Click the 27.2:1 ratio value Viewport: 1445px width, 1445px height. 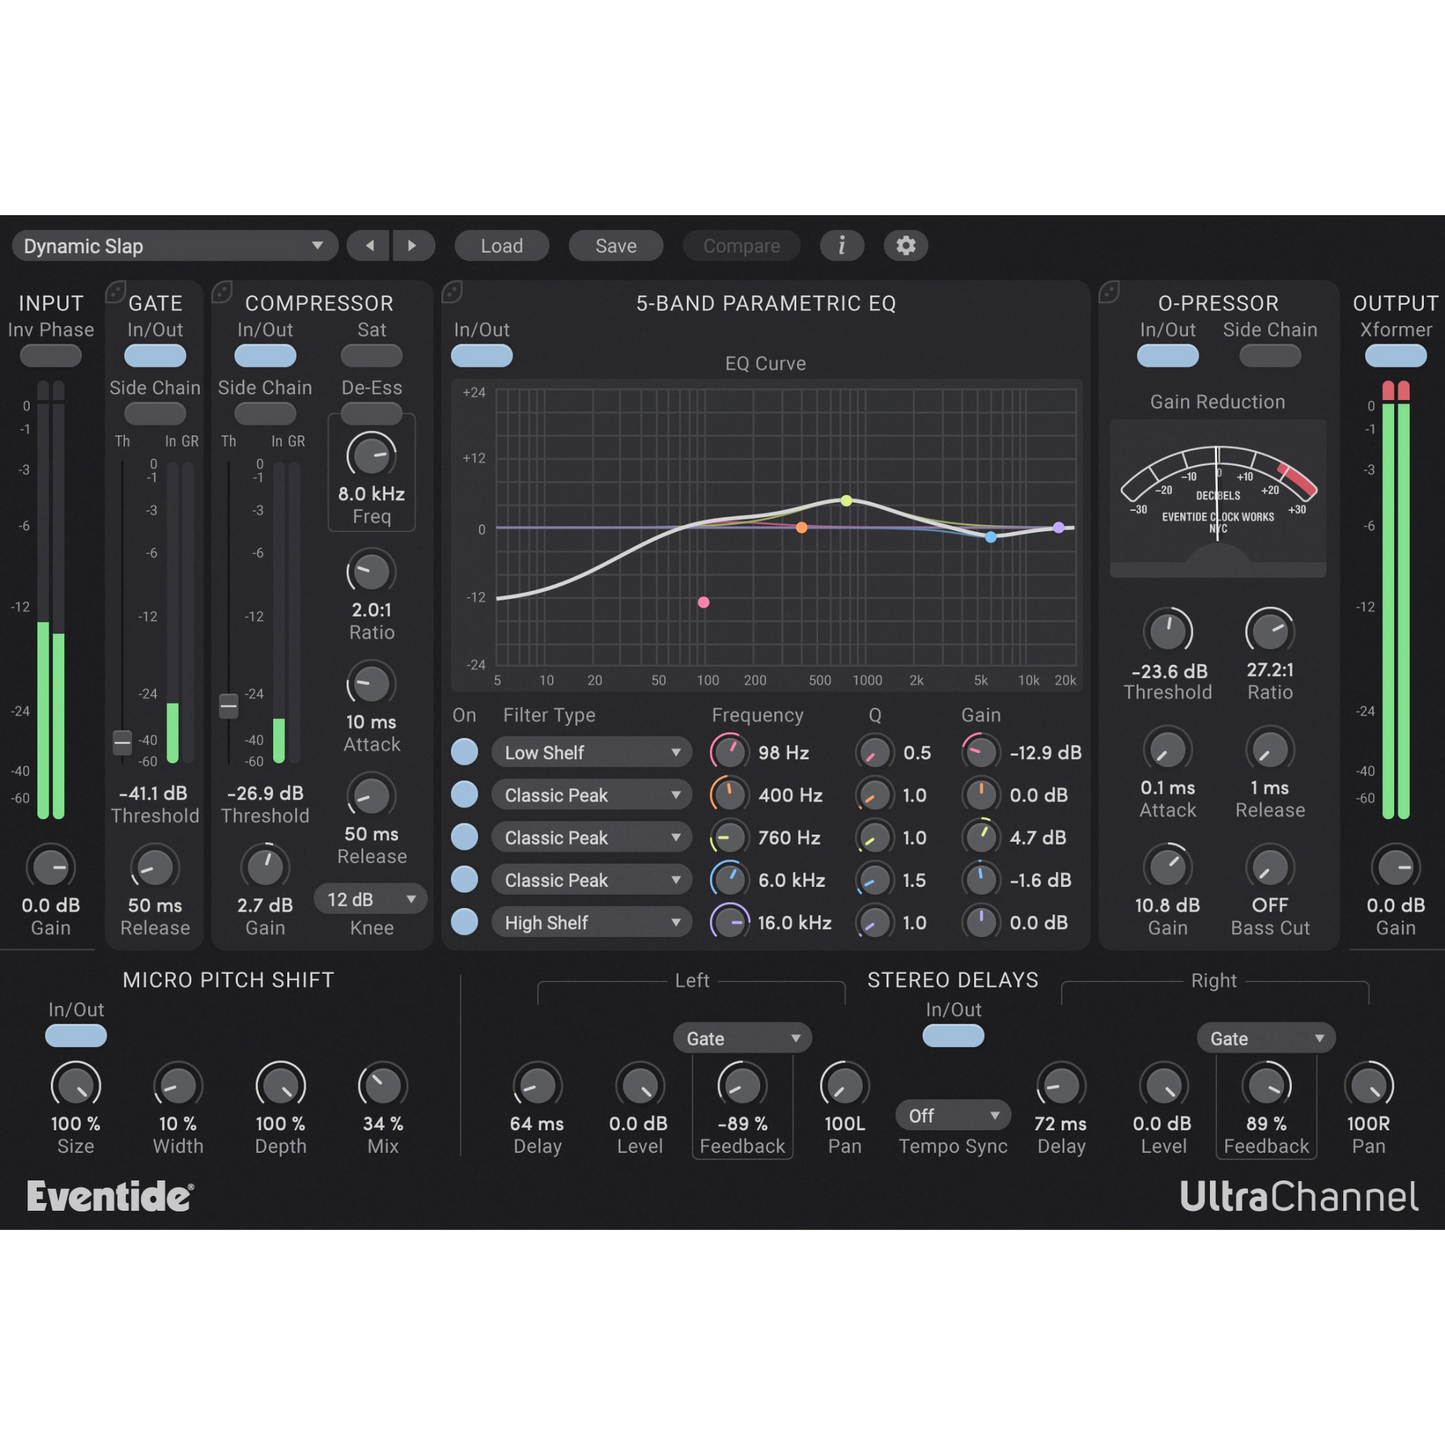click(1270, 670)
